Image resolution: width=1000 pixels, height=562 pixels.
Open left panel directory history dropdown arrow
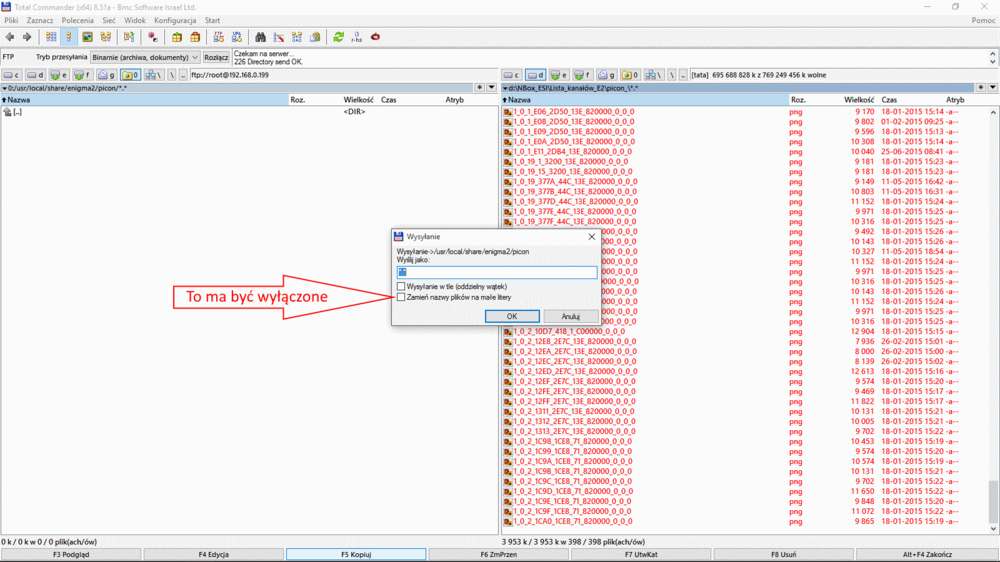pyautogui.click(x=490, y=88)
